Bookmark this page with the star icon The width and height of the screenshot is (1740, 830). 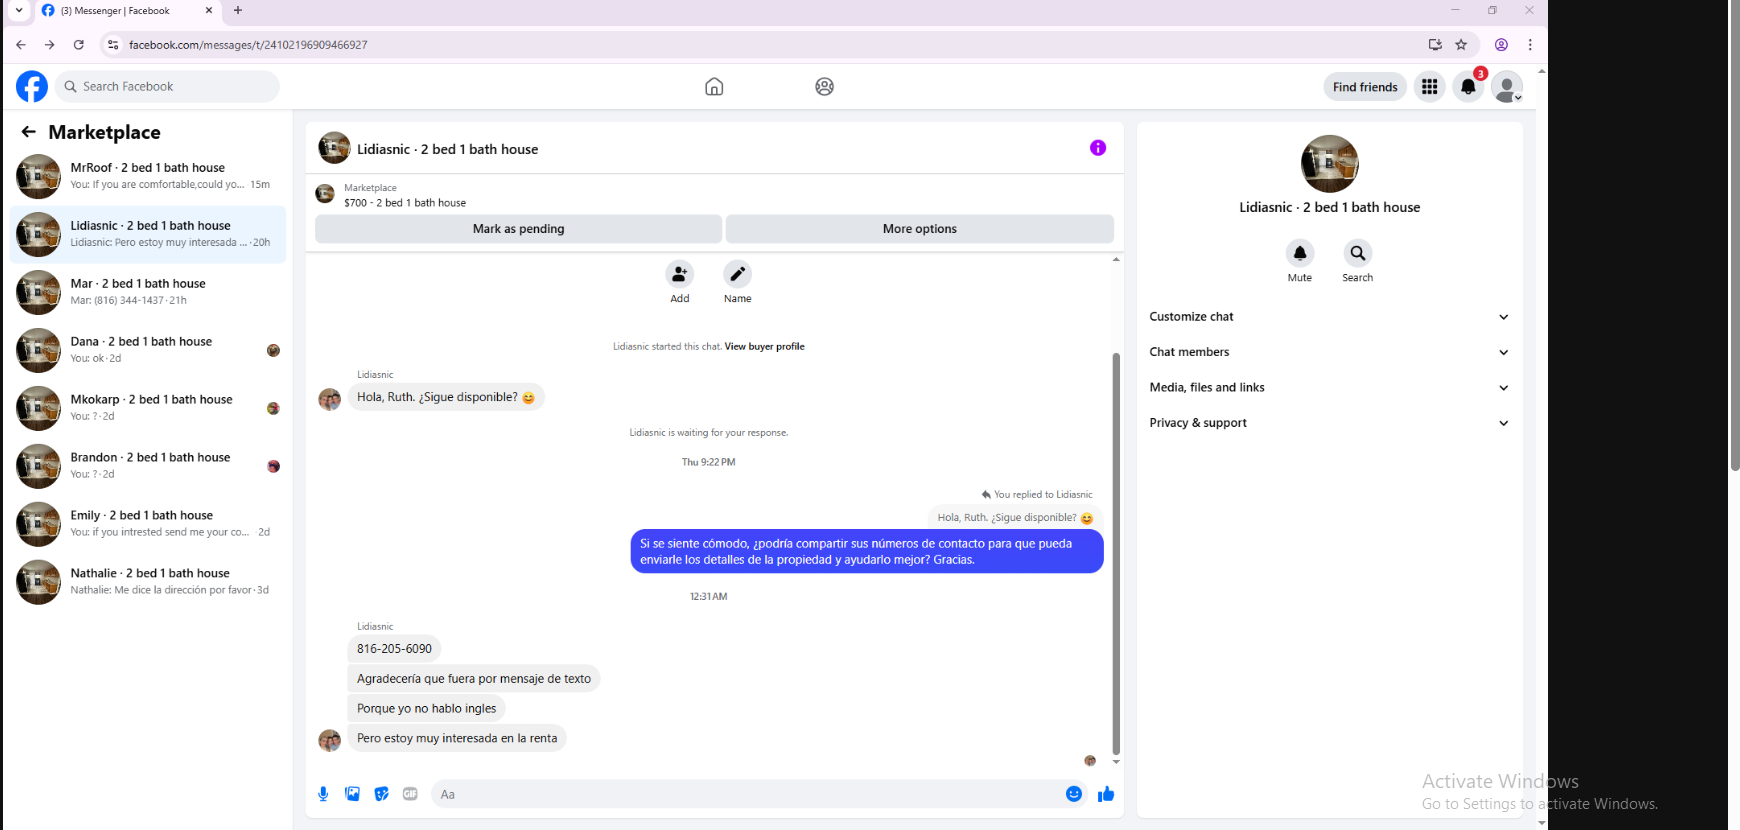1461,45
